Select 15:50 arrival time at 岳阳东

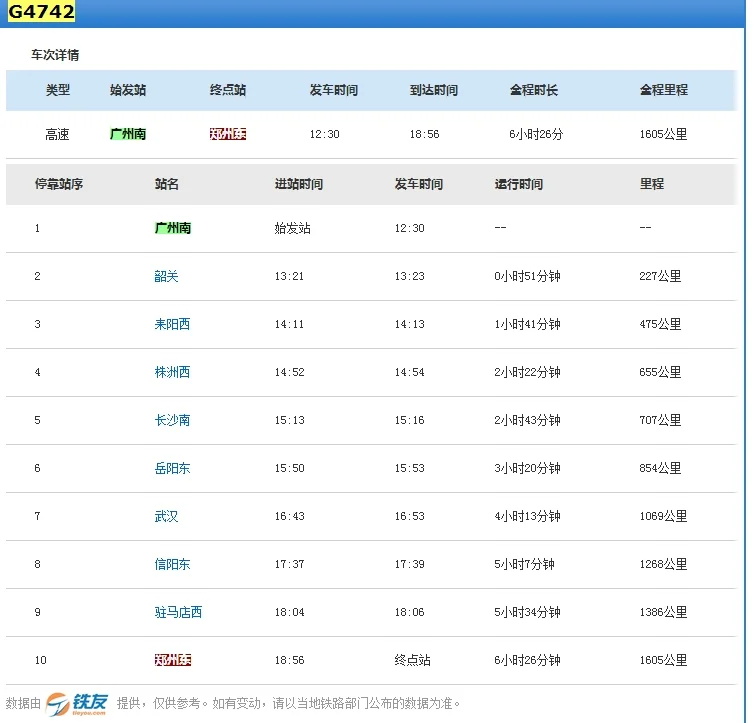[x=289, y=468]
